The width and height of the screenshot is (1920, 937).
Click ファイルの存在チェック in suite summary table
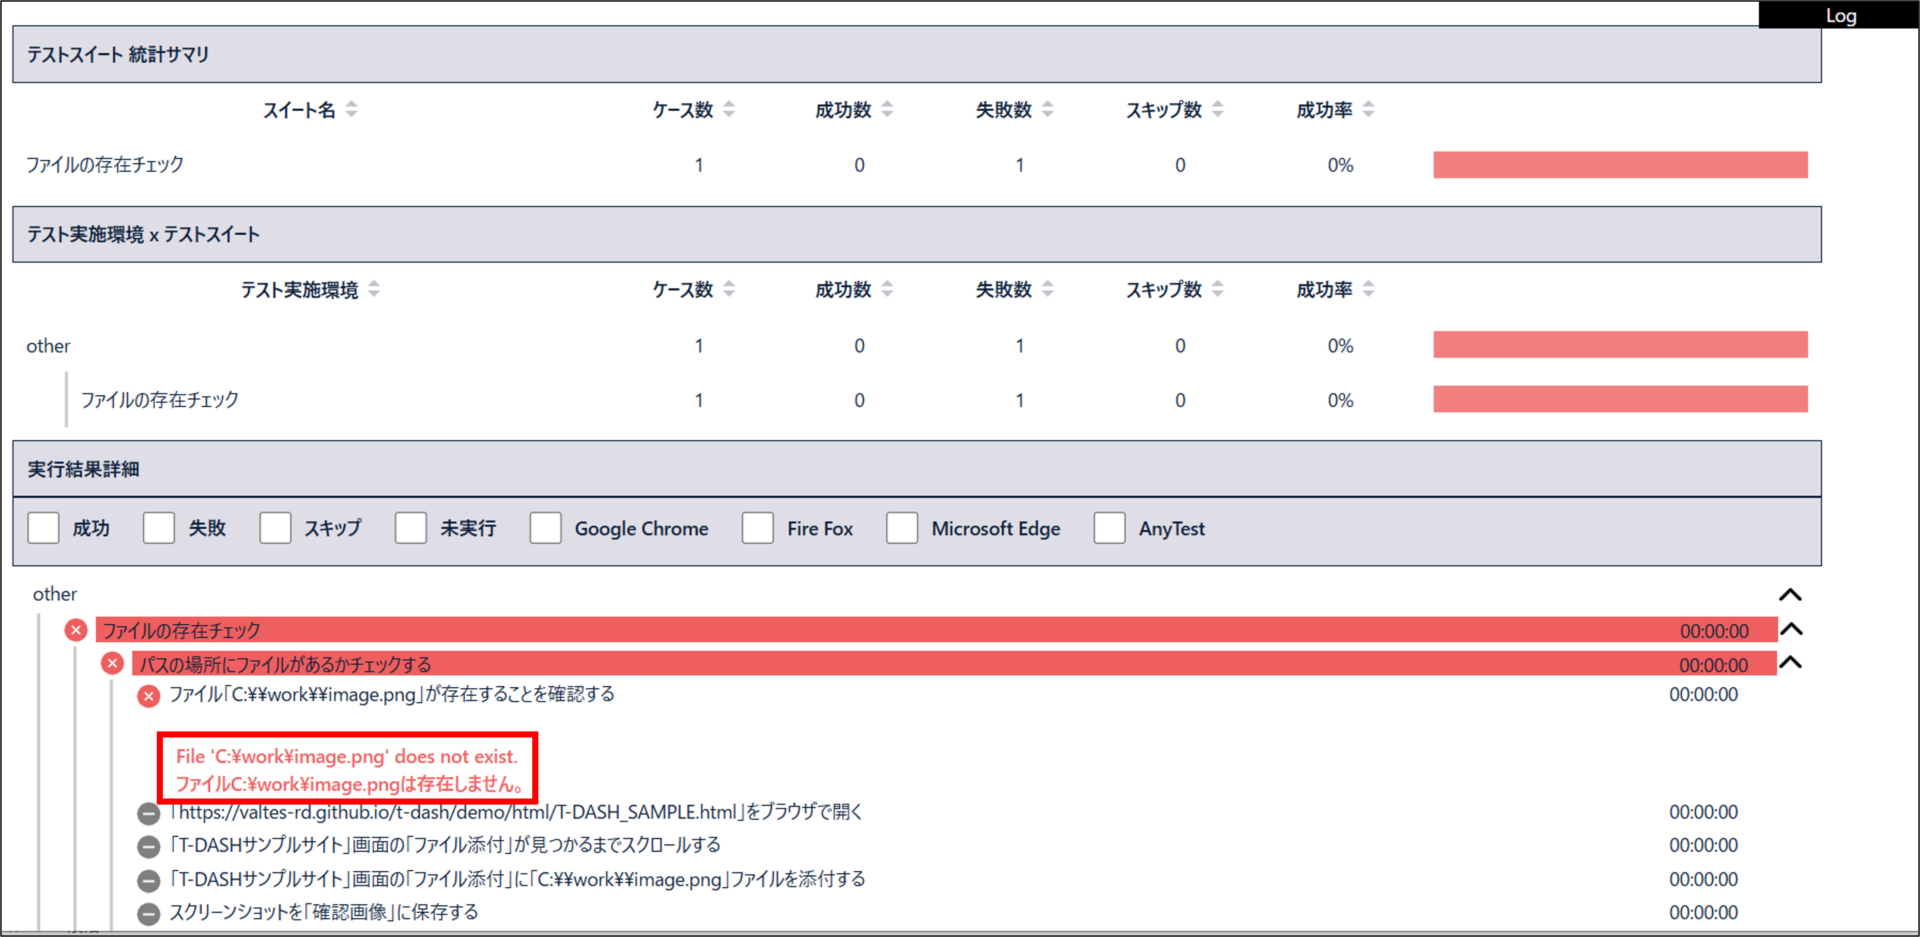pyautogui.click(x=105, y=165)
